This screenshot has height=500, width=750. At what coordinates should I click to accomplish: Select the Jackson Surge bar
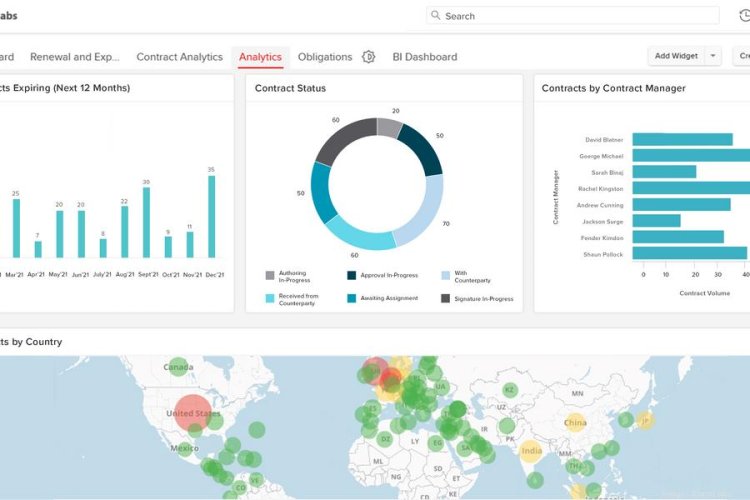(656, 221)
